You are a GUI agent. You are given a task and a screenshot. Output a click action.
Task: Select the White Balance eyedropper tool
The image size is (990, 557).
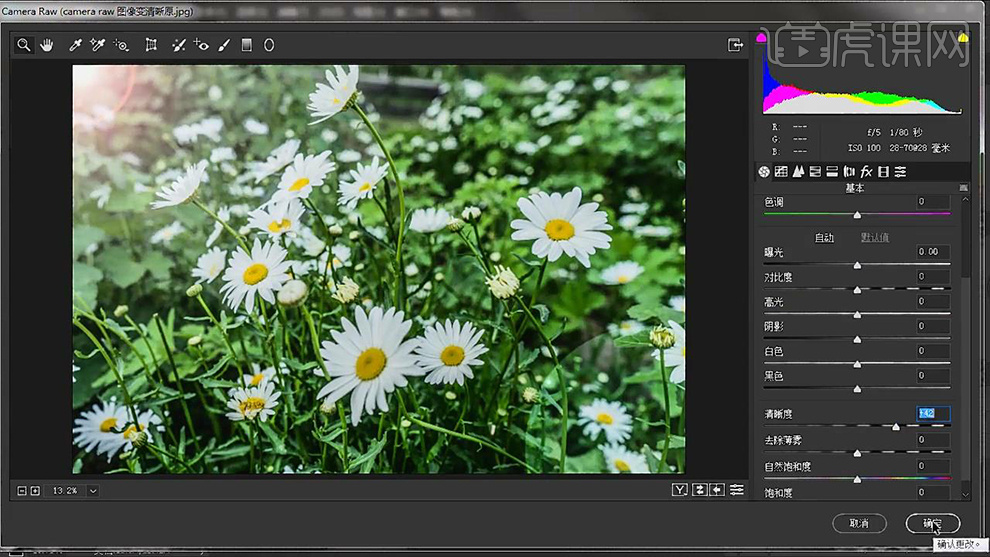click(75, 45)
